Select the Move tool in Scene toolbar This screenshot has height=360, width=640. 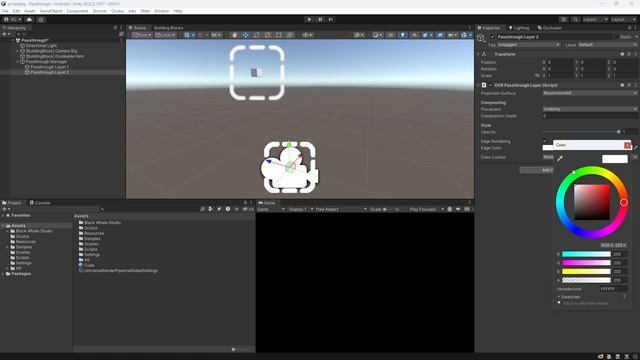pos(245,35)
